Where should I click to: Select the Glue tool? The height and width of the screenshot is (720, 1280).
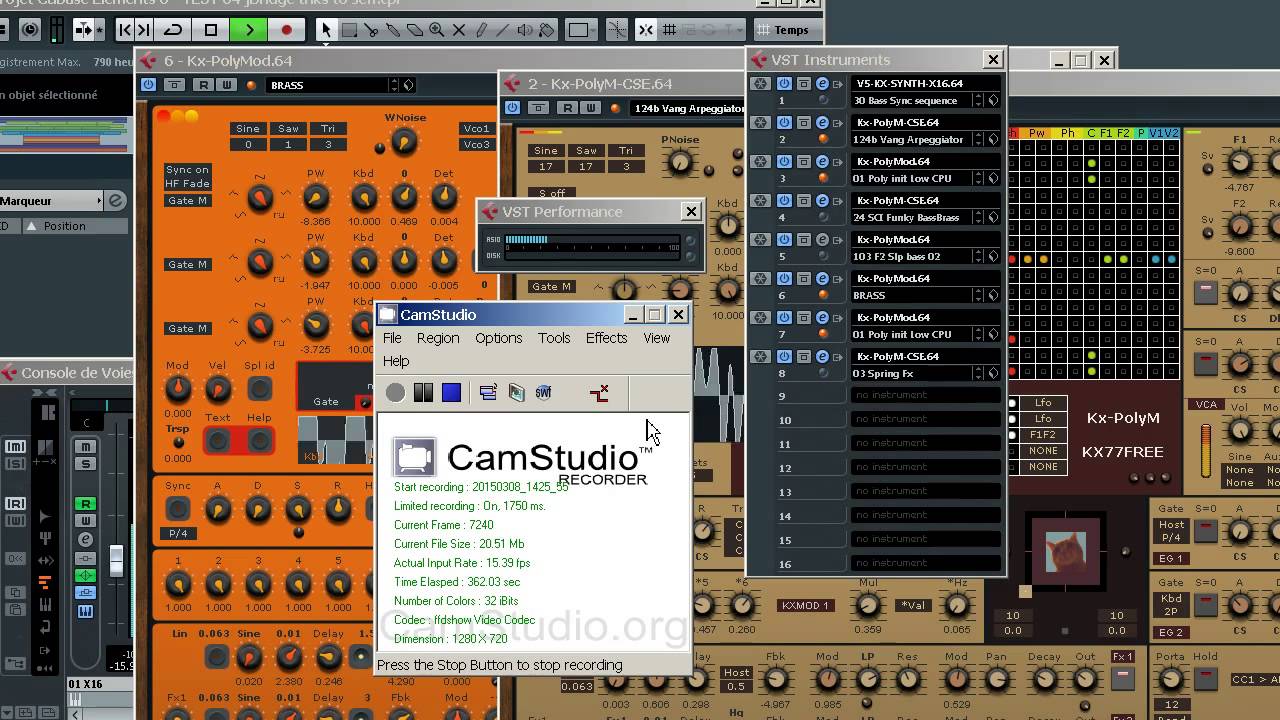click(392, 30)
